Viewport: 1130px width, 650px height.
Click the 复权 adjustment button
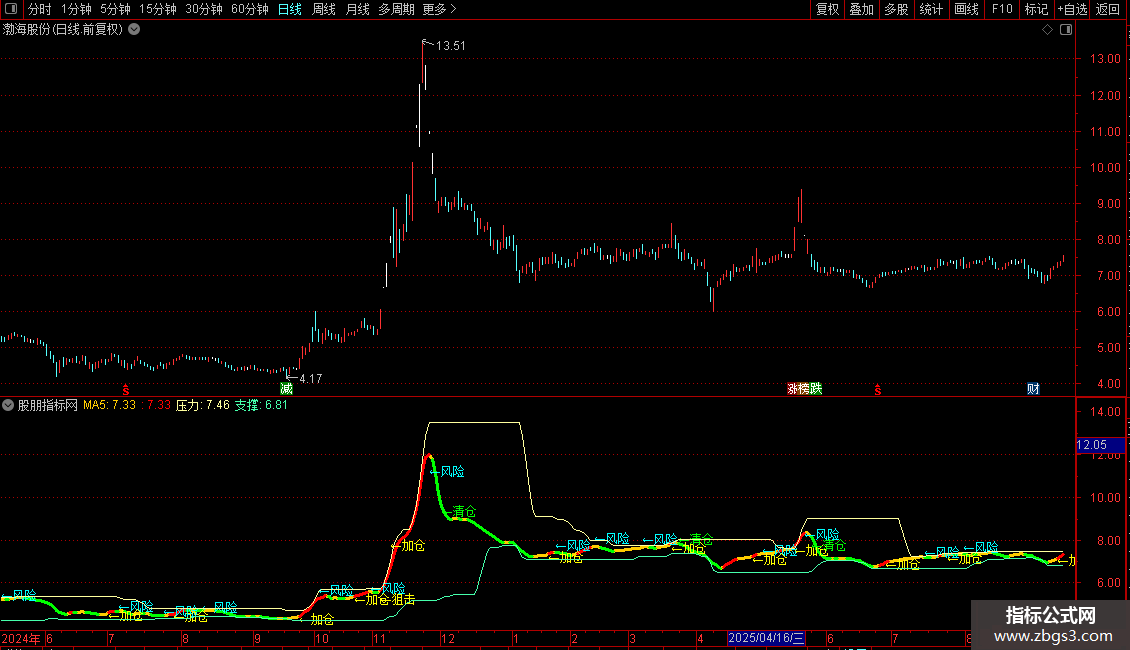pos(827,9)
